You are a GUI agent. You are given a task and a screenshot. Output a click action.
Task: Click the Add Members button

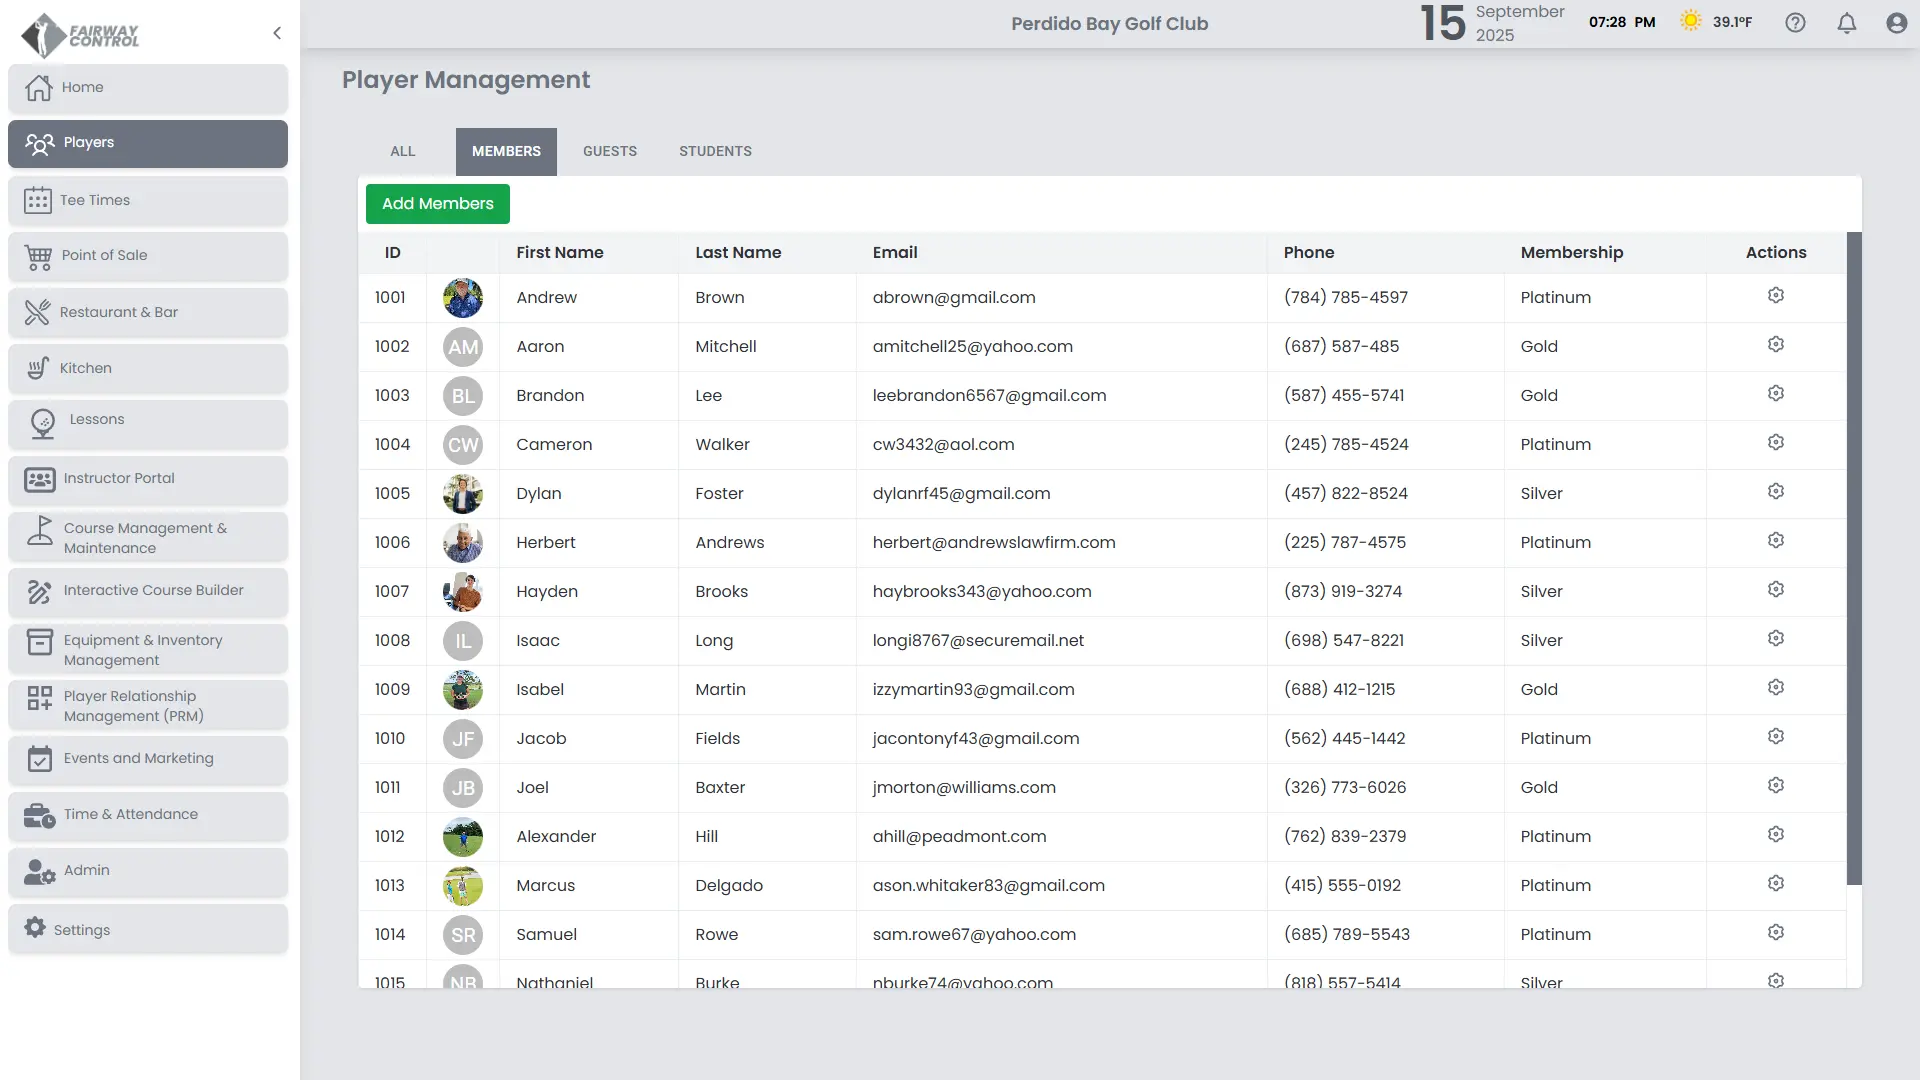[x=437, y=204]
